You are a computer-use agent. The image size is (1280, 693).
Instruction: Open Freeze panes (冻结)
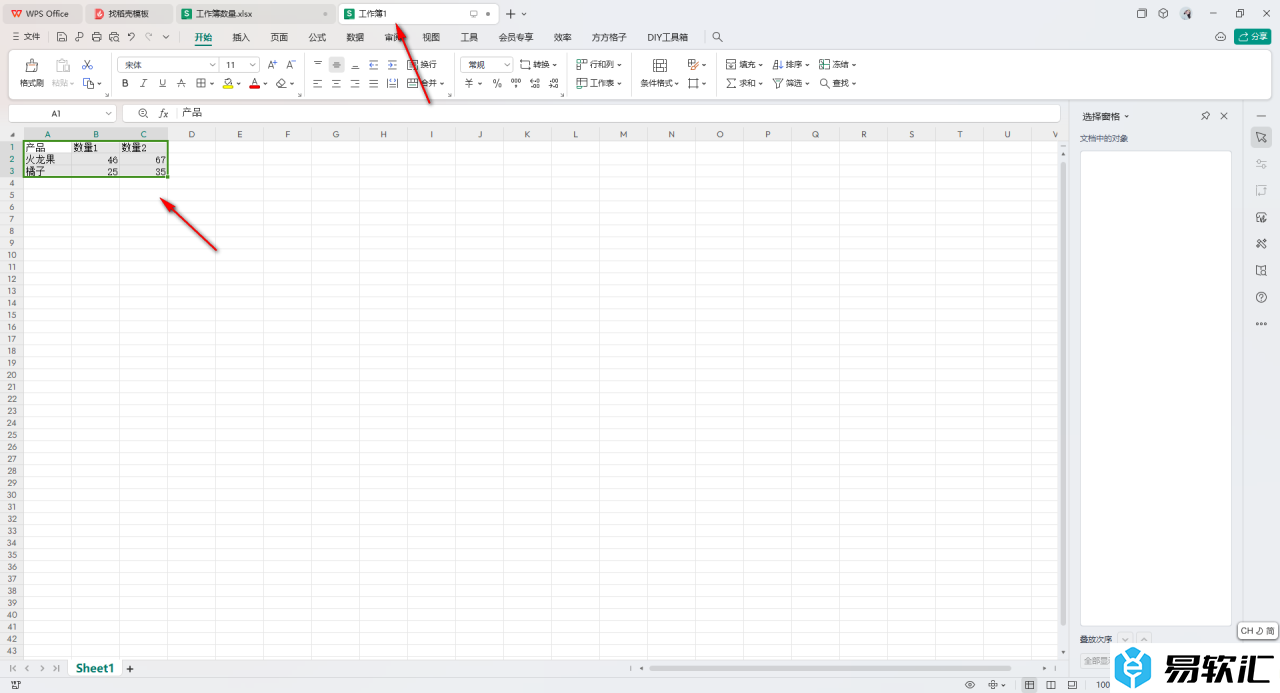(838, 64)
